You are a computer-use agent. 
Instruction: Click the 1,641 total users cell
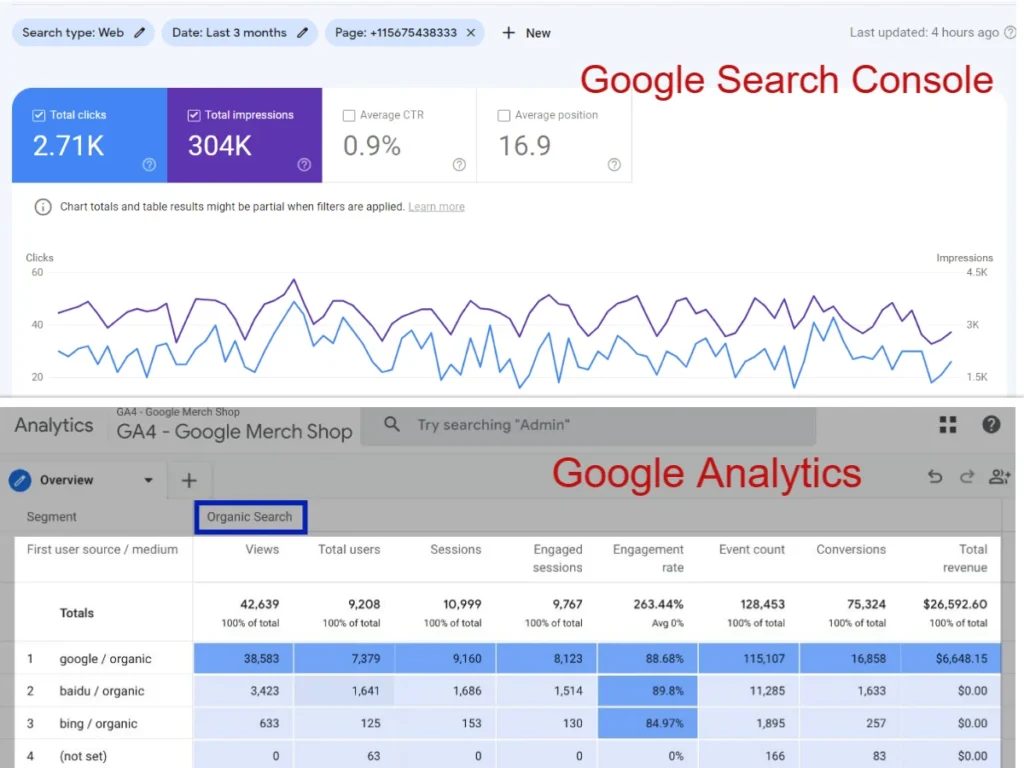[344, 690]
